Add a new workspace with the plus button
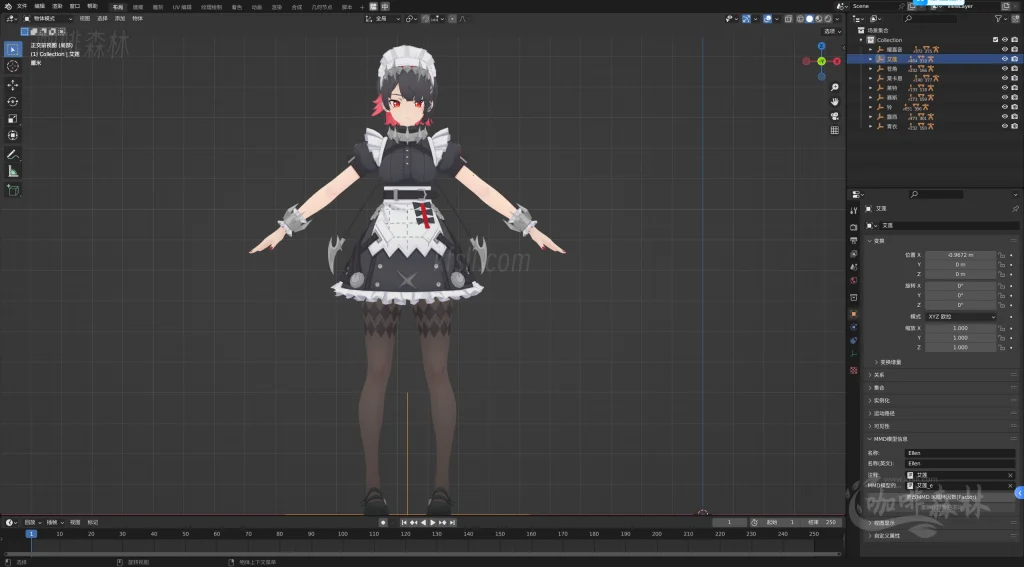 point(362,7)
